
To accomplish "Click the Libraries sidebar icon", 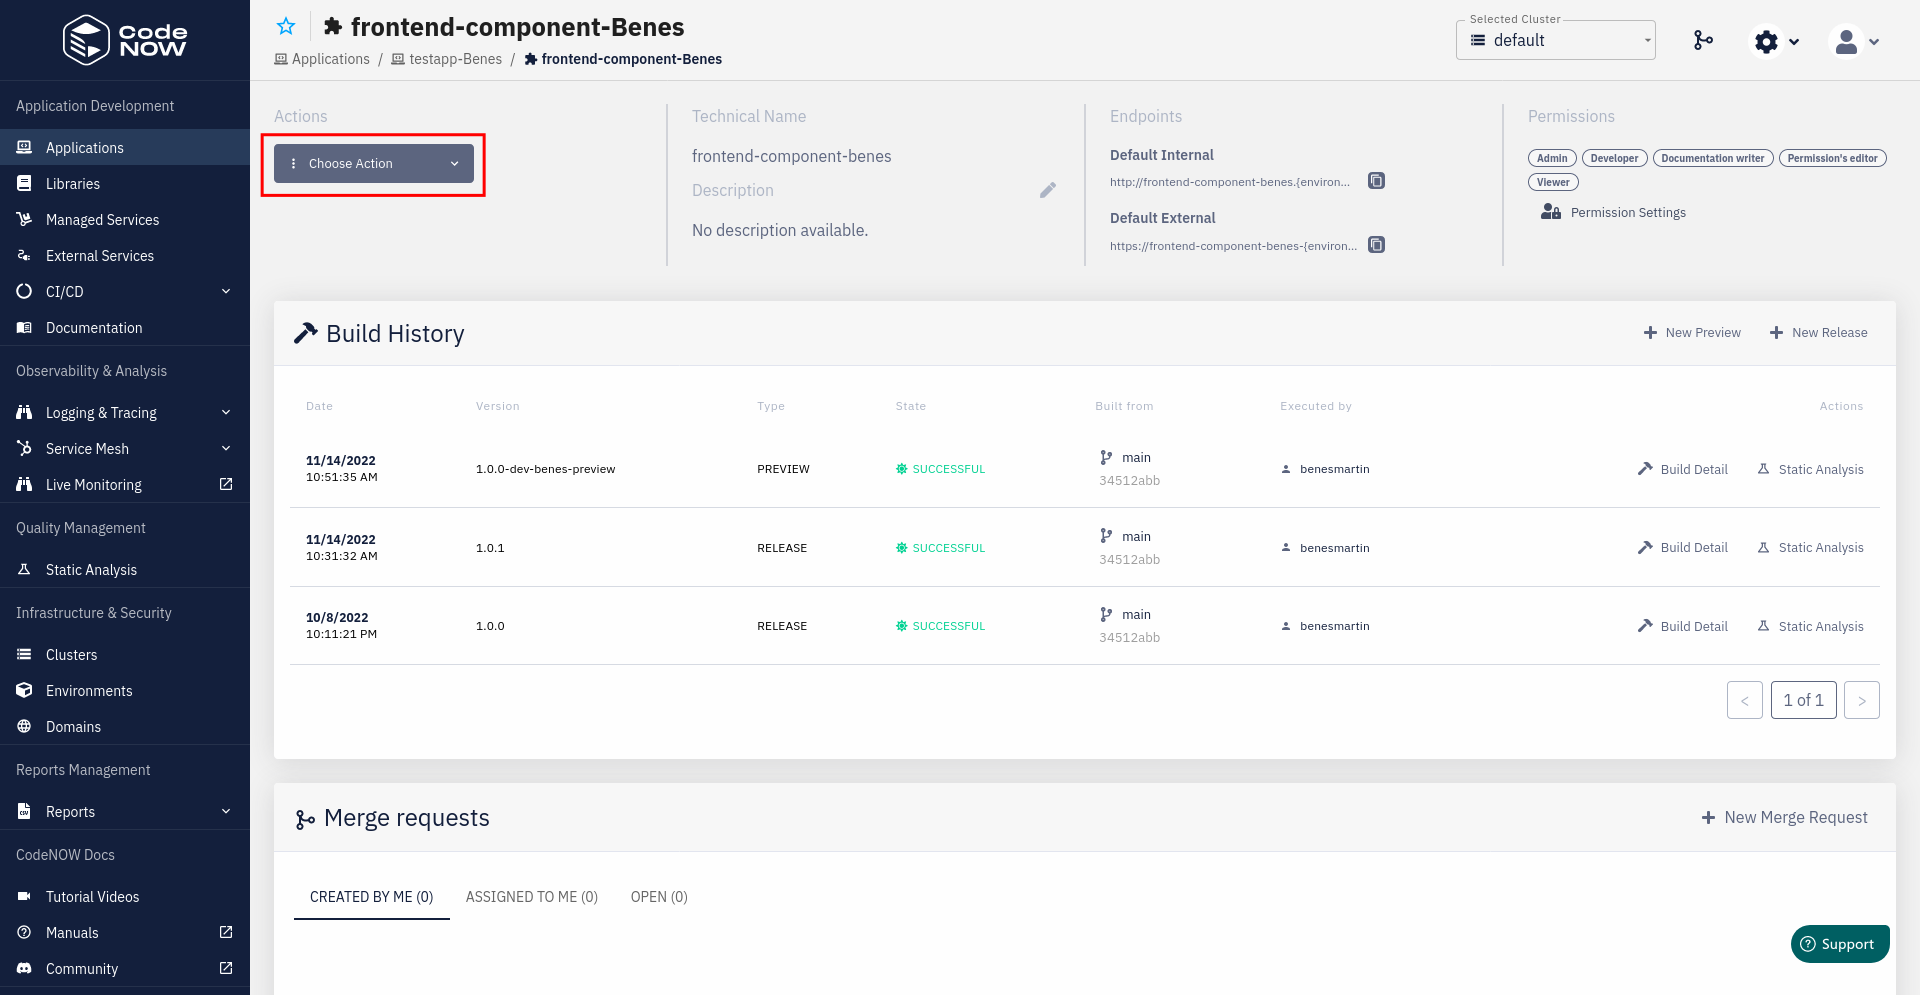I will [x=24, y=183].
